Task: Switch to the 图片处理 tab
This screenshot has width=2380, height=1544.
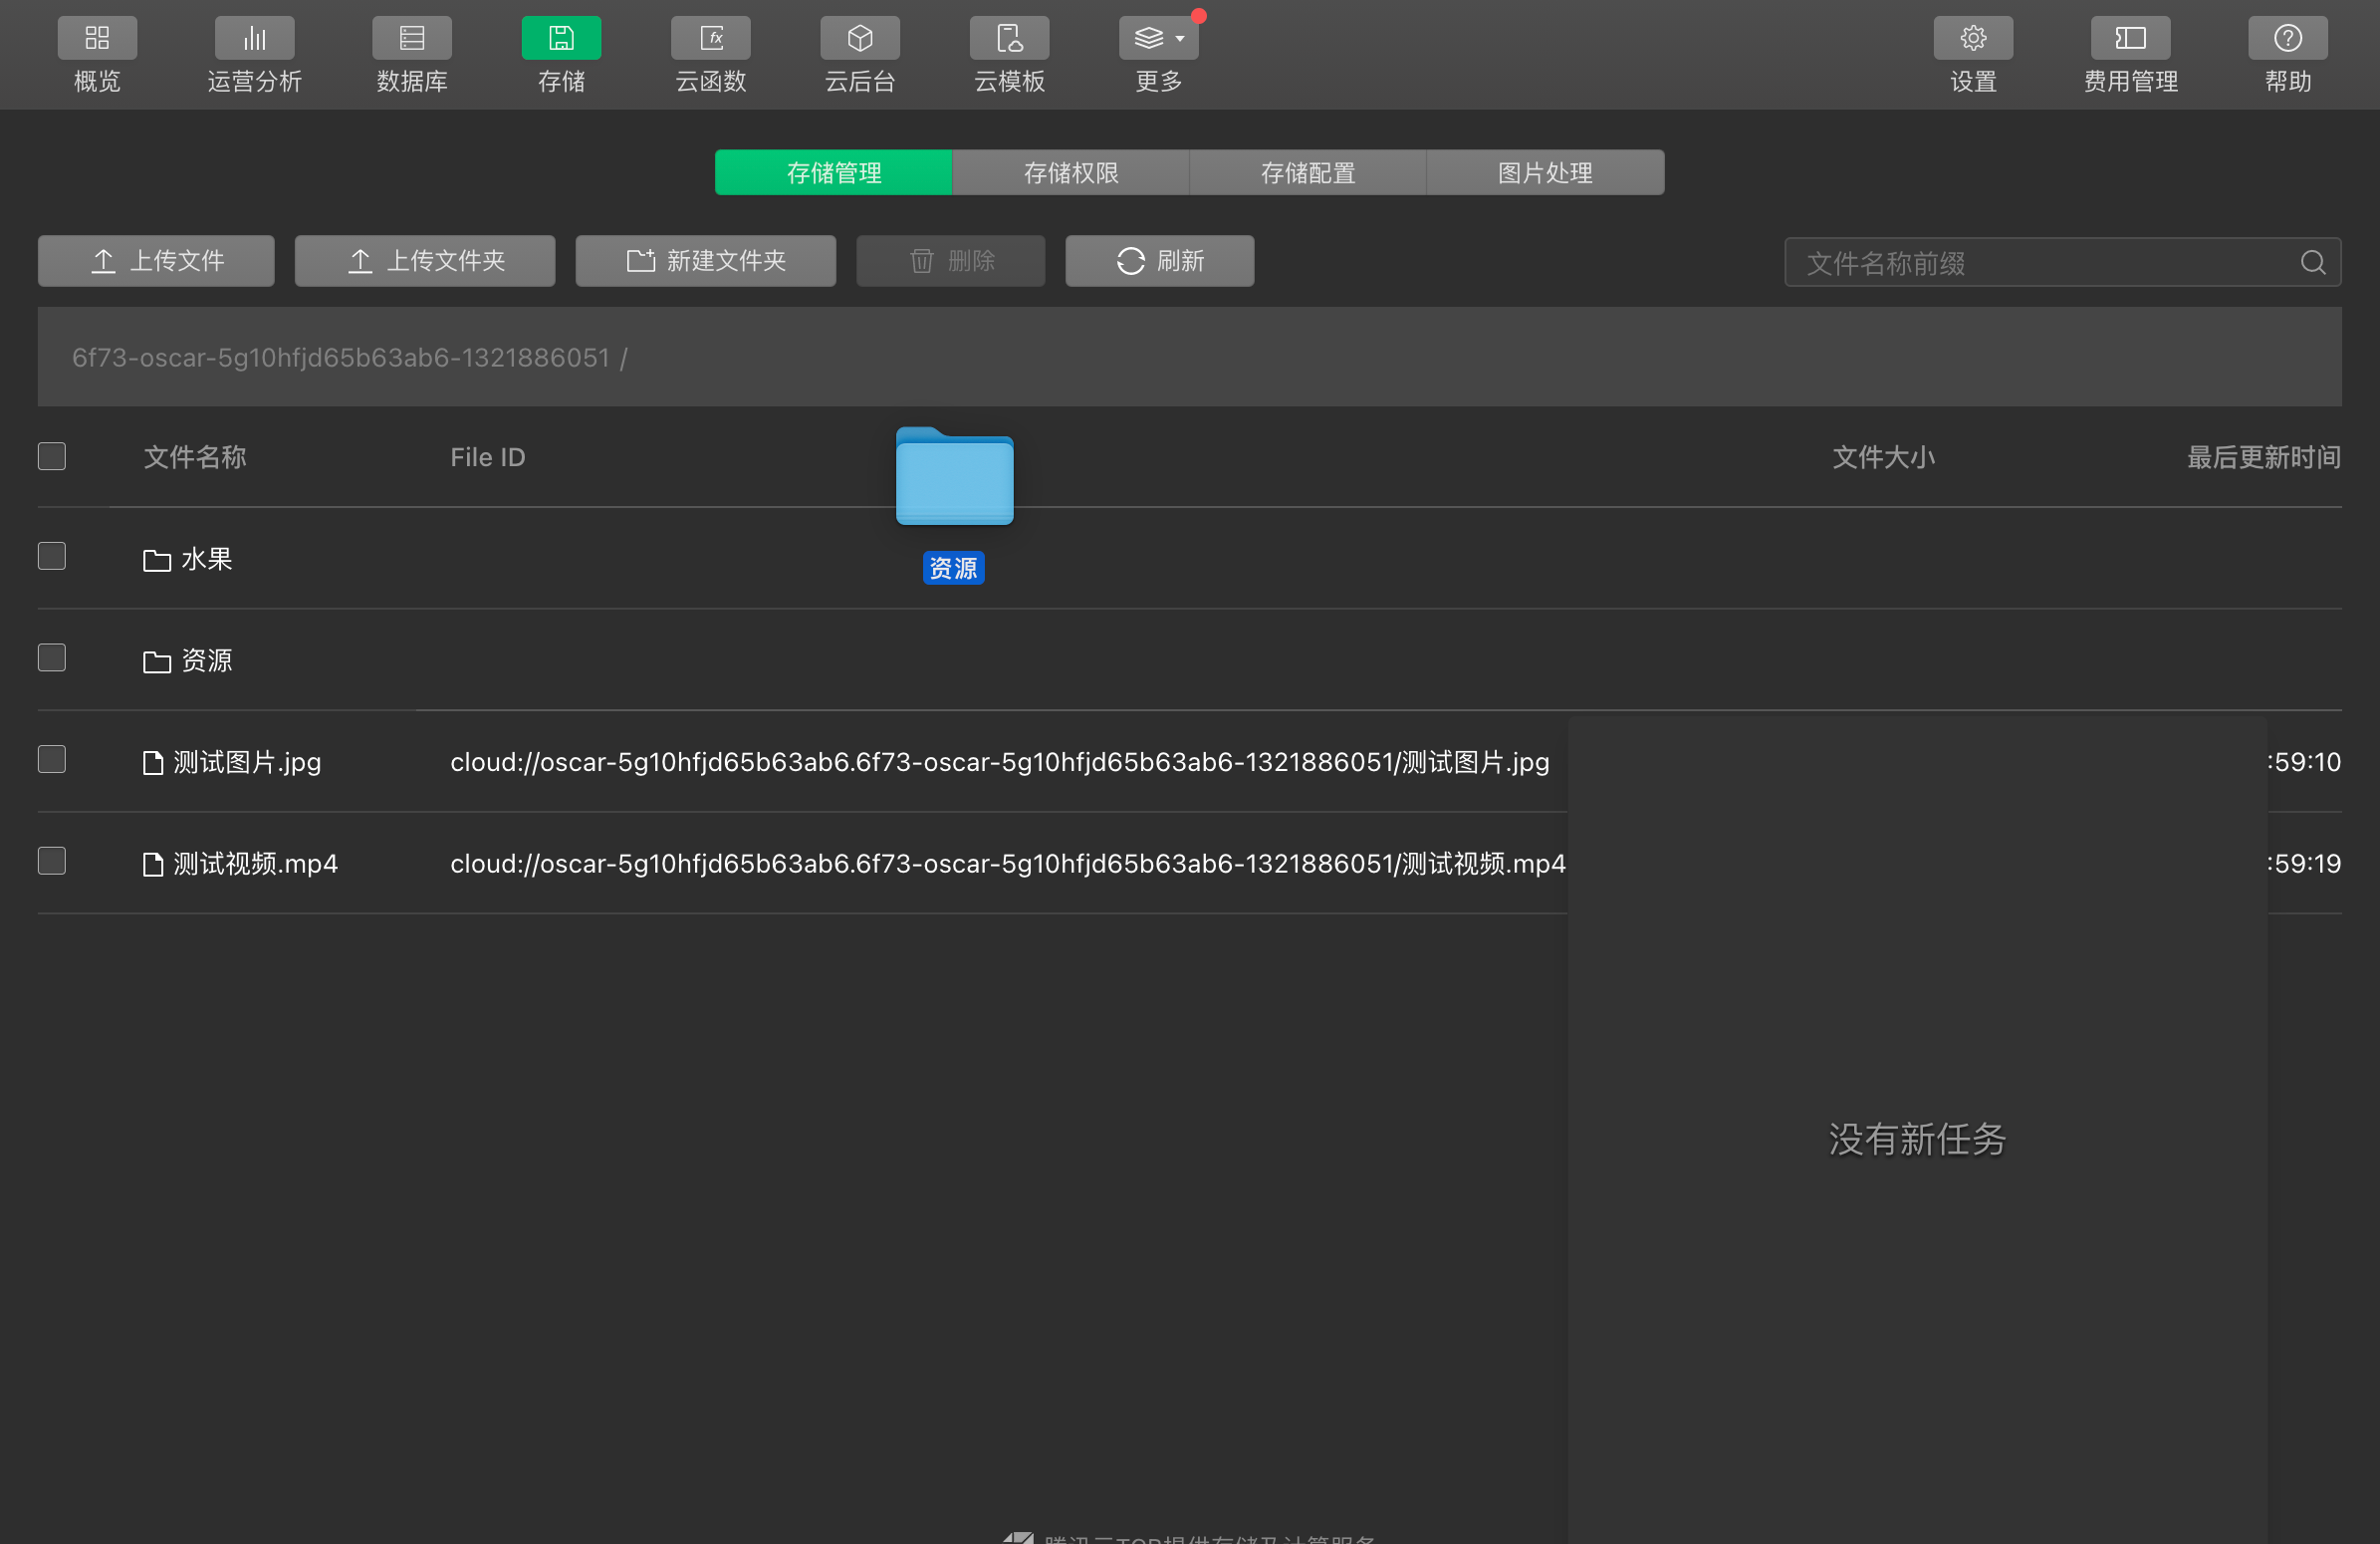Action: click(x=1544, y=173)
